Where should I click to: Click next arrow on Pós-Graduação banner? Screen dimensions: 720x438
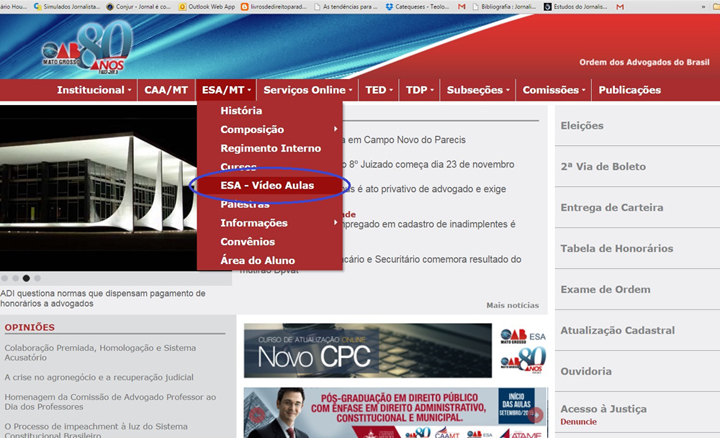point(535,416)
